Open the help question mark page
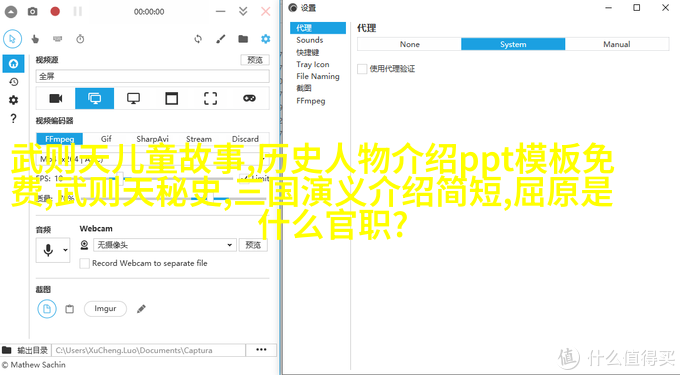Screen dimensions: 680x375 click(13, 118)
